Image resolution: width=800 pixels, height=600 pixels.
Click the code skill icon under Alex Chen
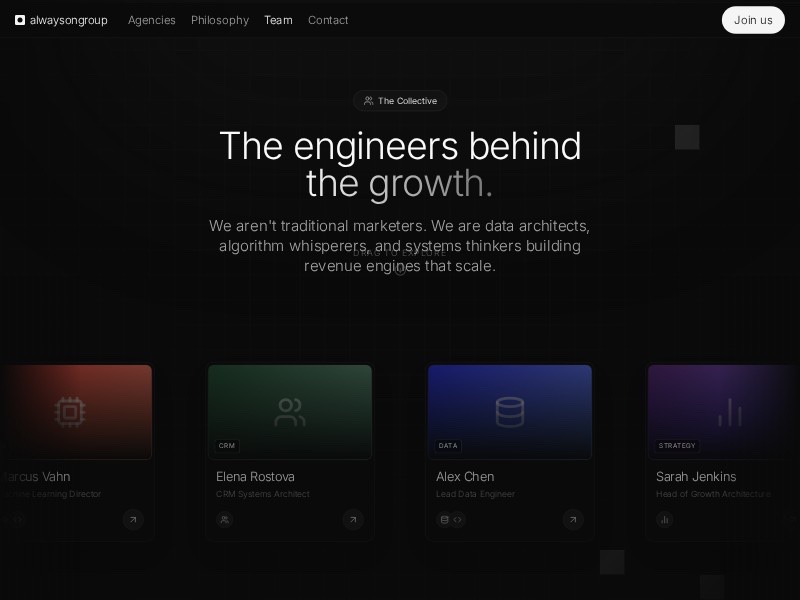pyautogui.click(x=458, y=519)
